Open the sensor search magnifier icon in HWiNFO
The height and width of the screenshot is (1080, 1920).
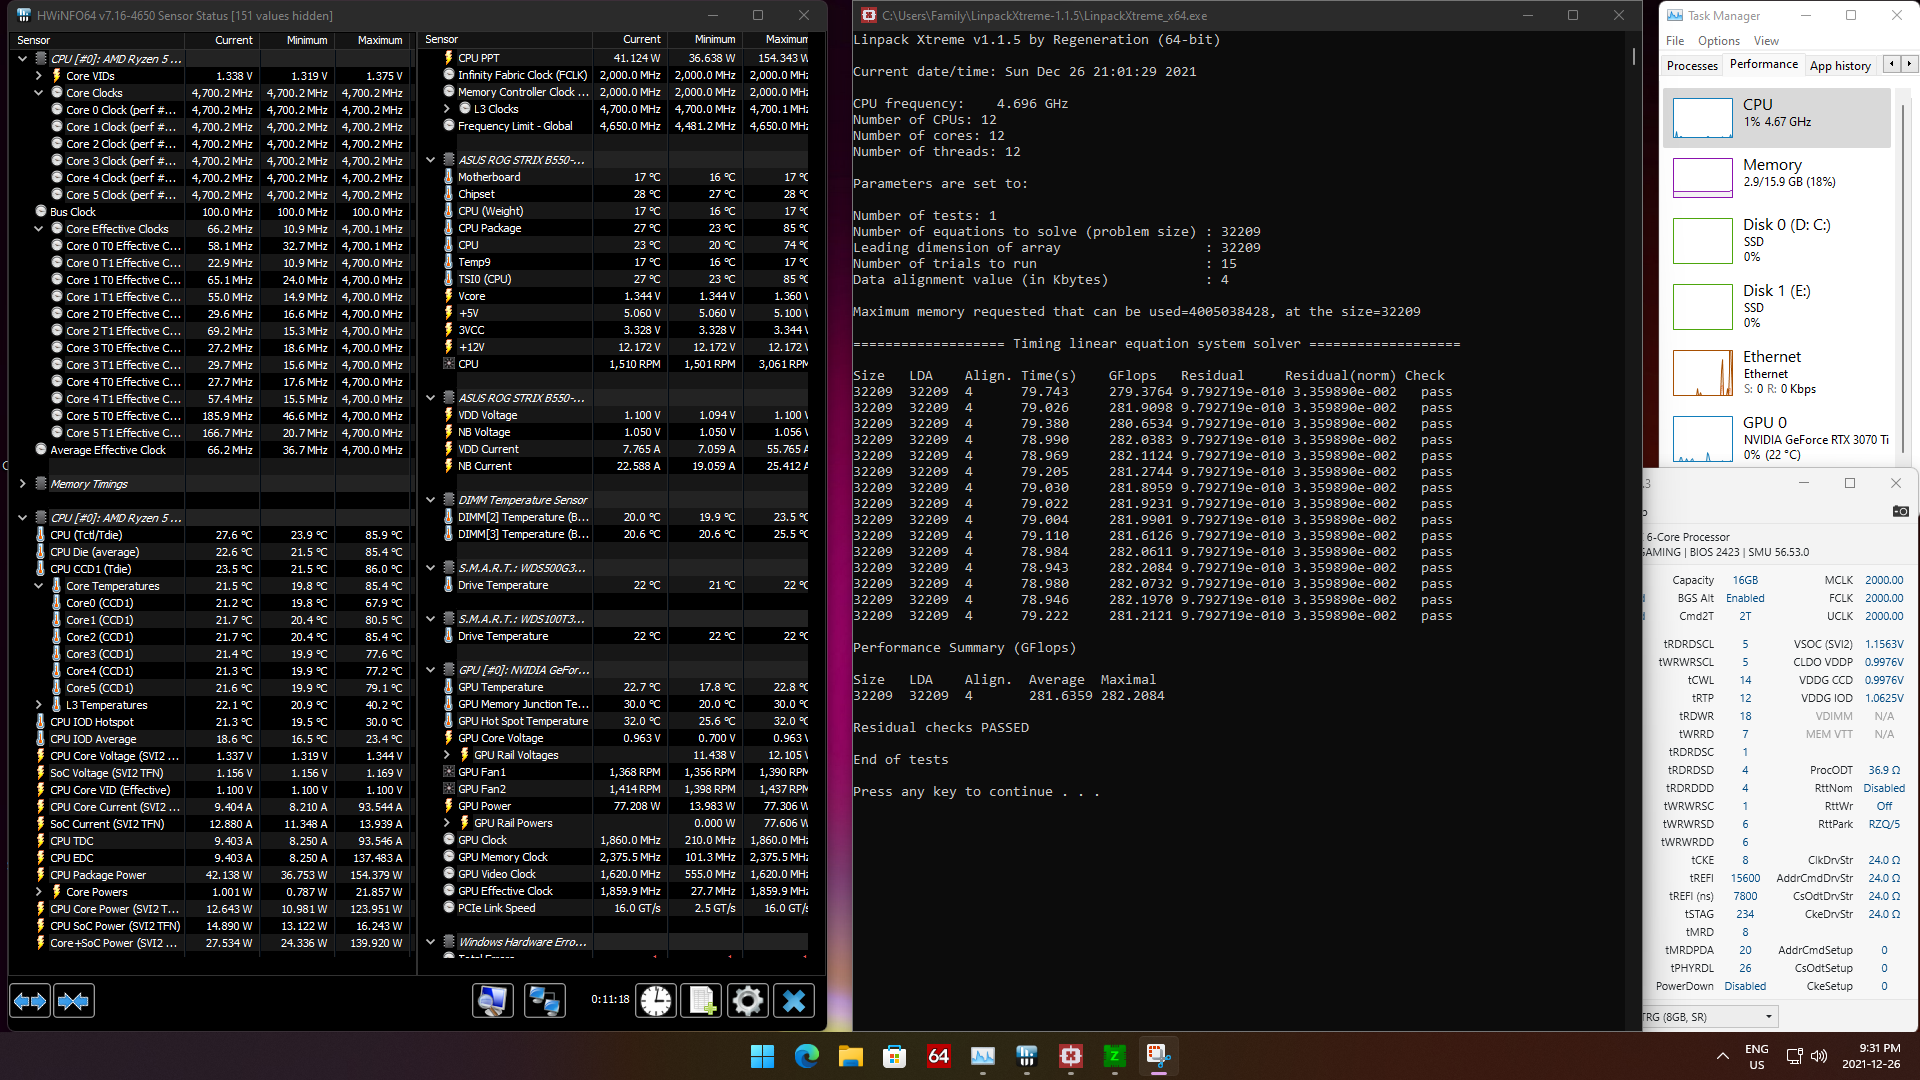[x=492, y=1001]
